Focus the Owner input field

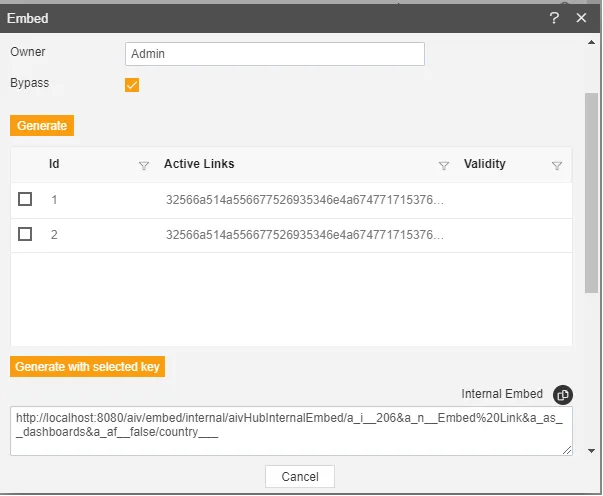point(274,54)
